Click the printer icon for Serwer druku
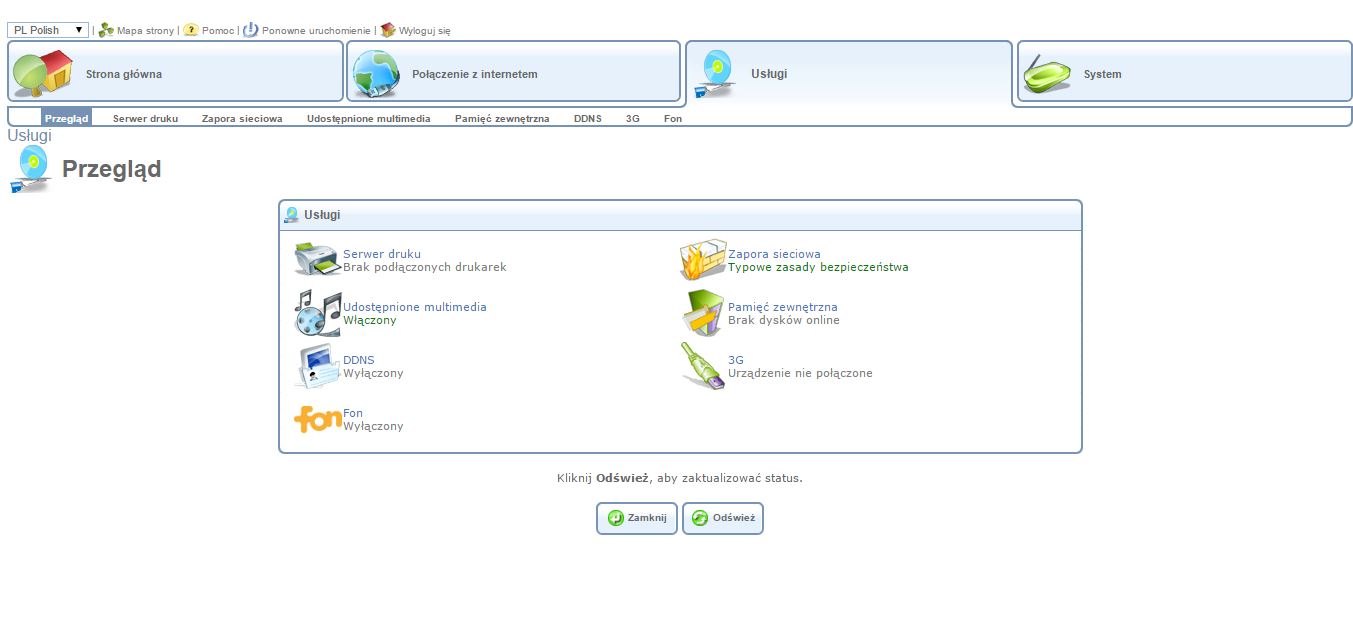The height and width of the screenshot is (624, 1353). (317, 260)
